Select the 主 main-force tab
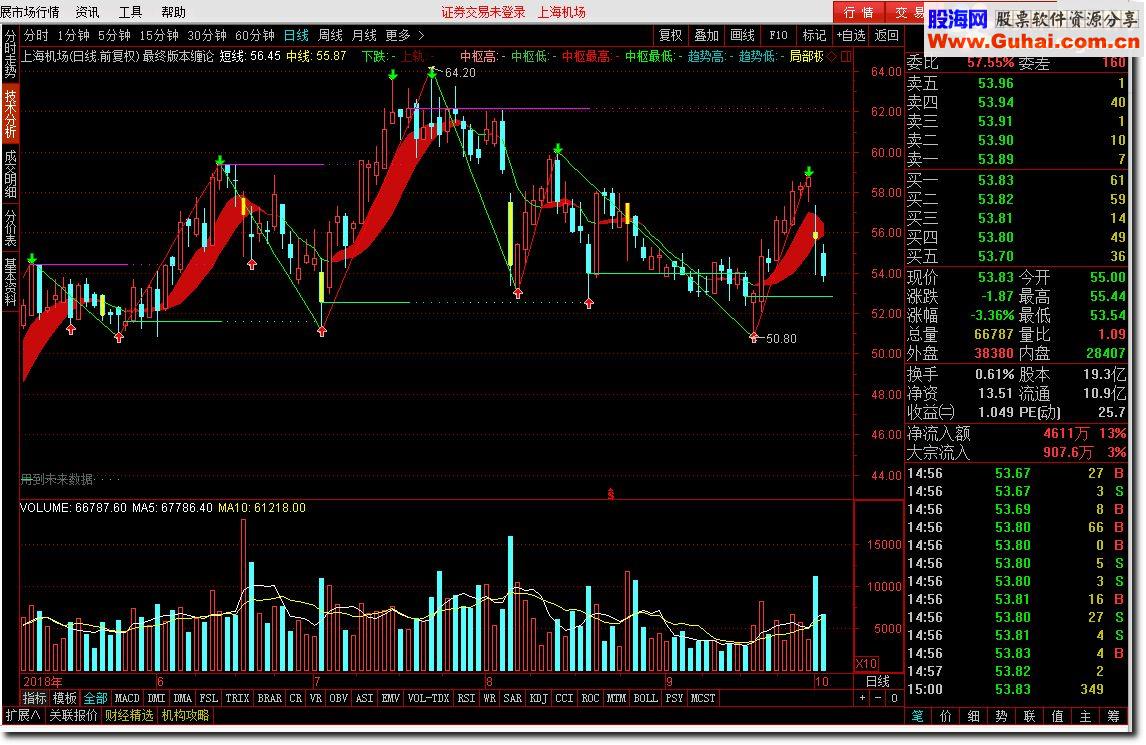Viewport: 1146px width, 745px height. click(x=1085, y=716)
